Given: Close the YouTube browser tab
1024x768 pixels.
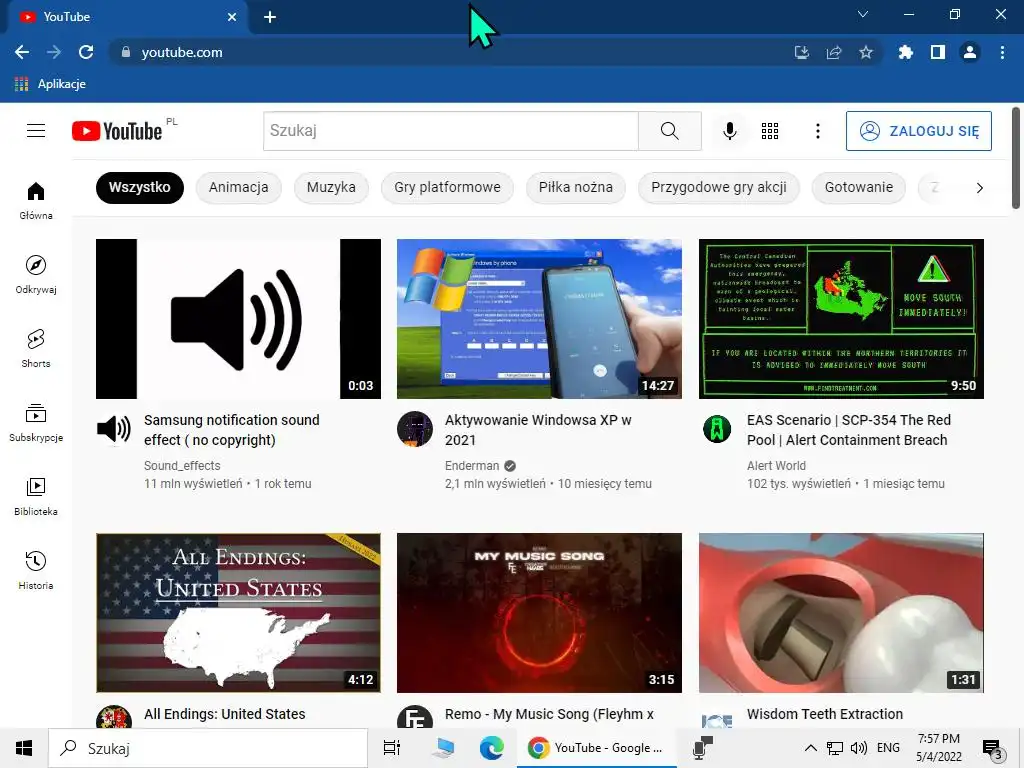Looking at the screenshot, I should click(232, 17).
